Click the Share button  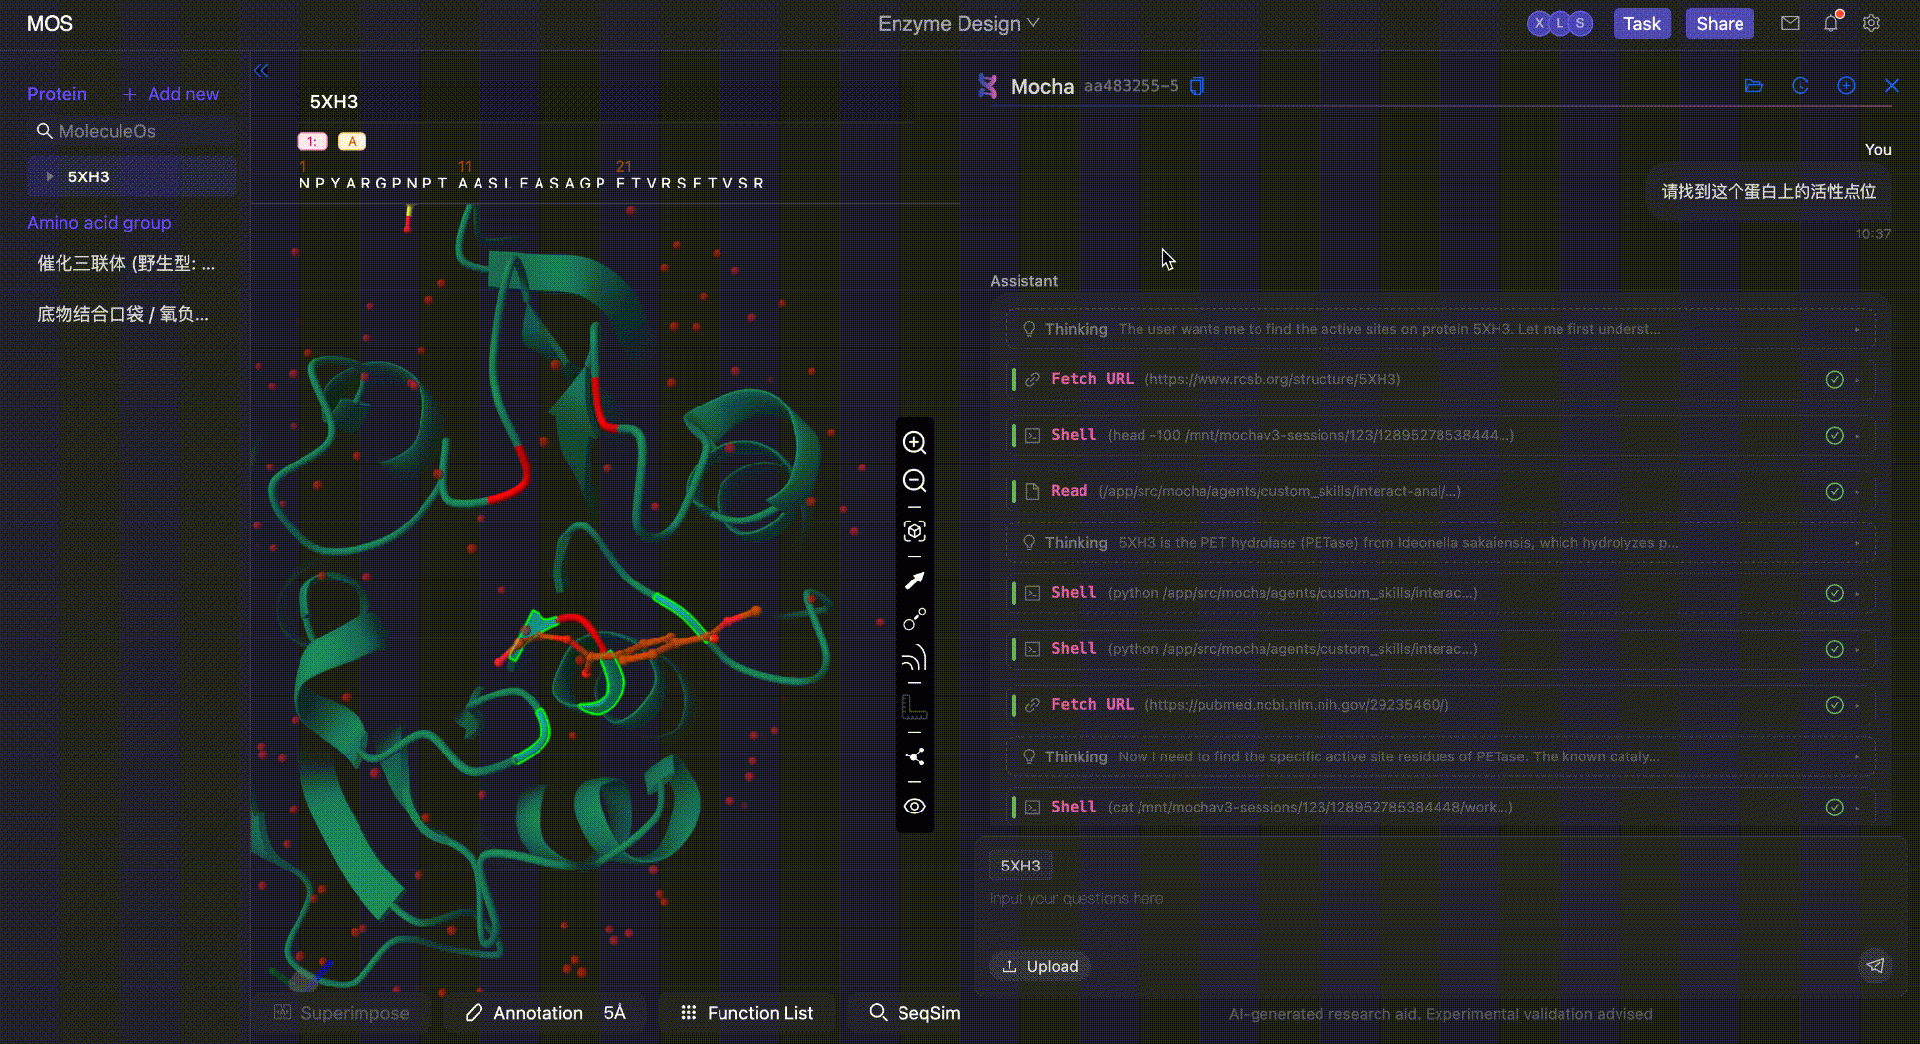1719,23
